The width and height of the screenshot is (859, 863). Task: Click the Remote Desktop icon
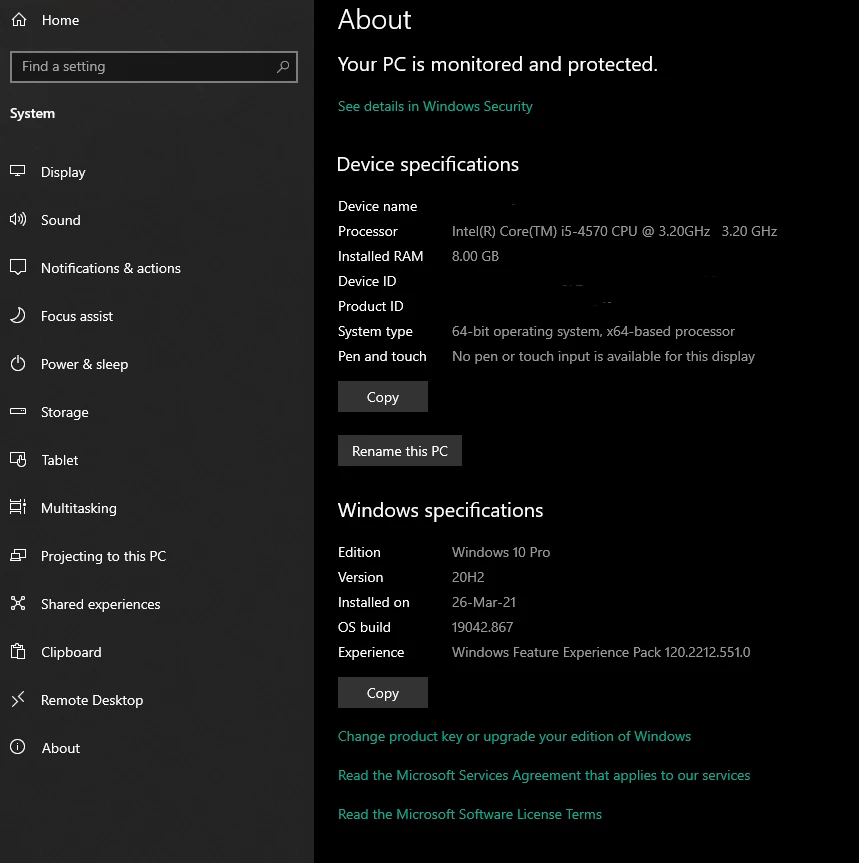tap(18, 699)
